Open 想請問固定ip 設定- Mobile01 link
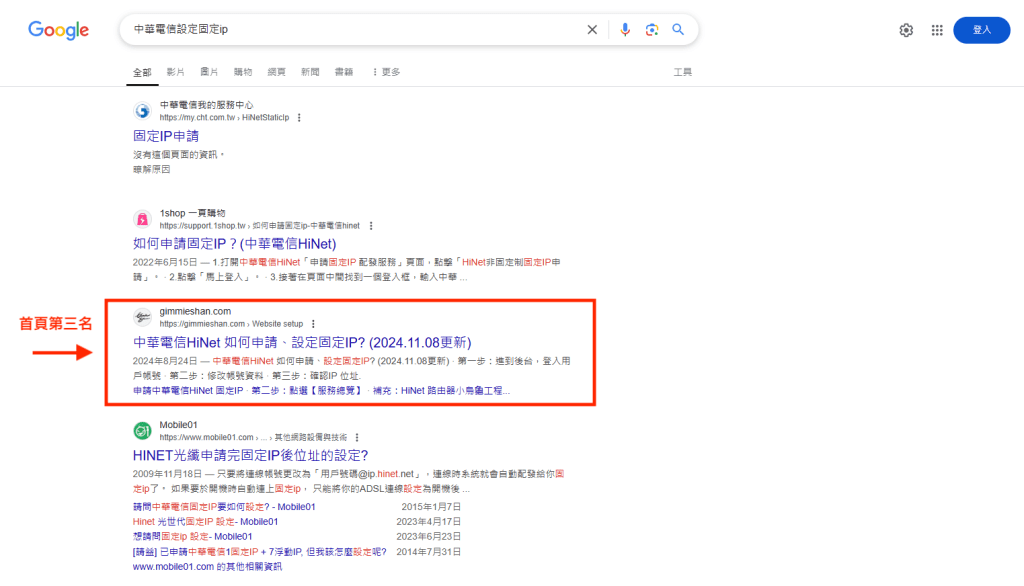This screenshot has height=586, width=1024. [x=193, y=536]
